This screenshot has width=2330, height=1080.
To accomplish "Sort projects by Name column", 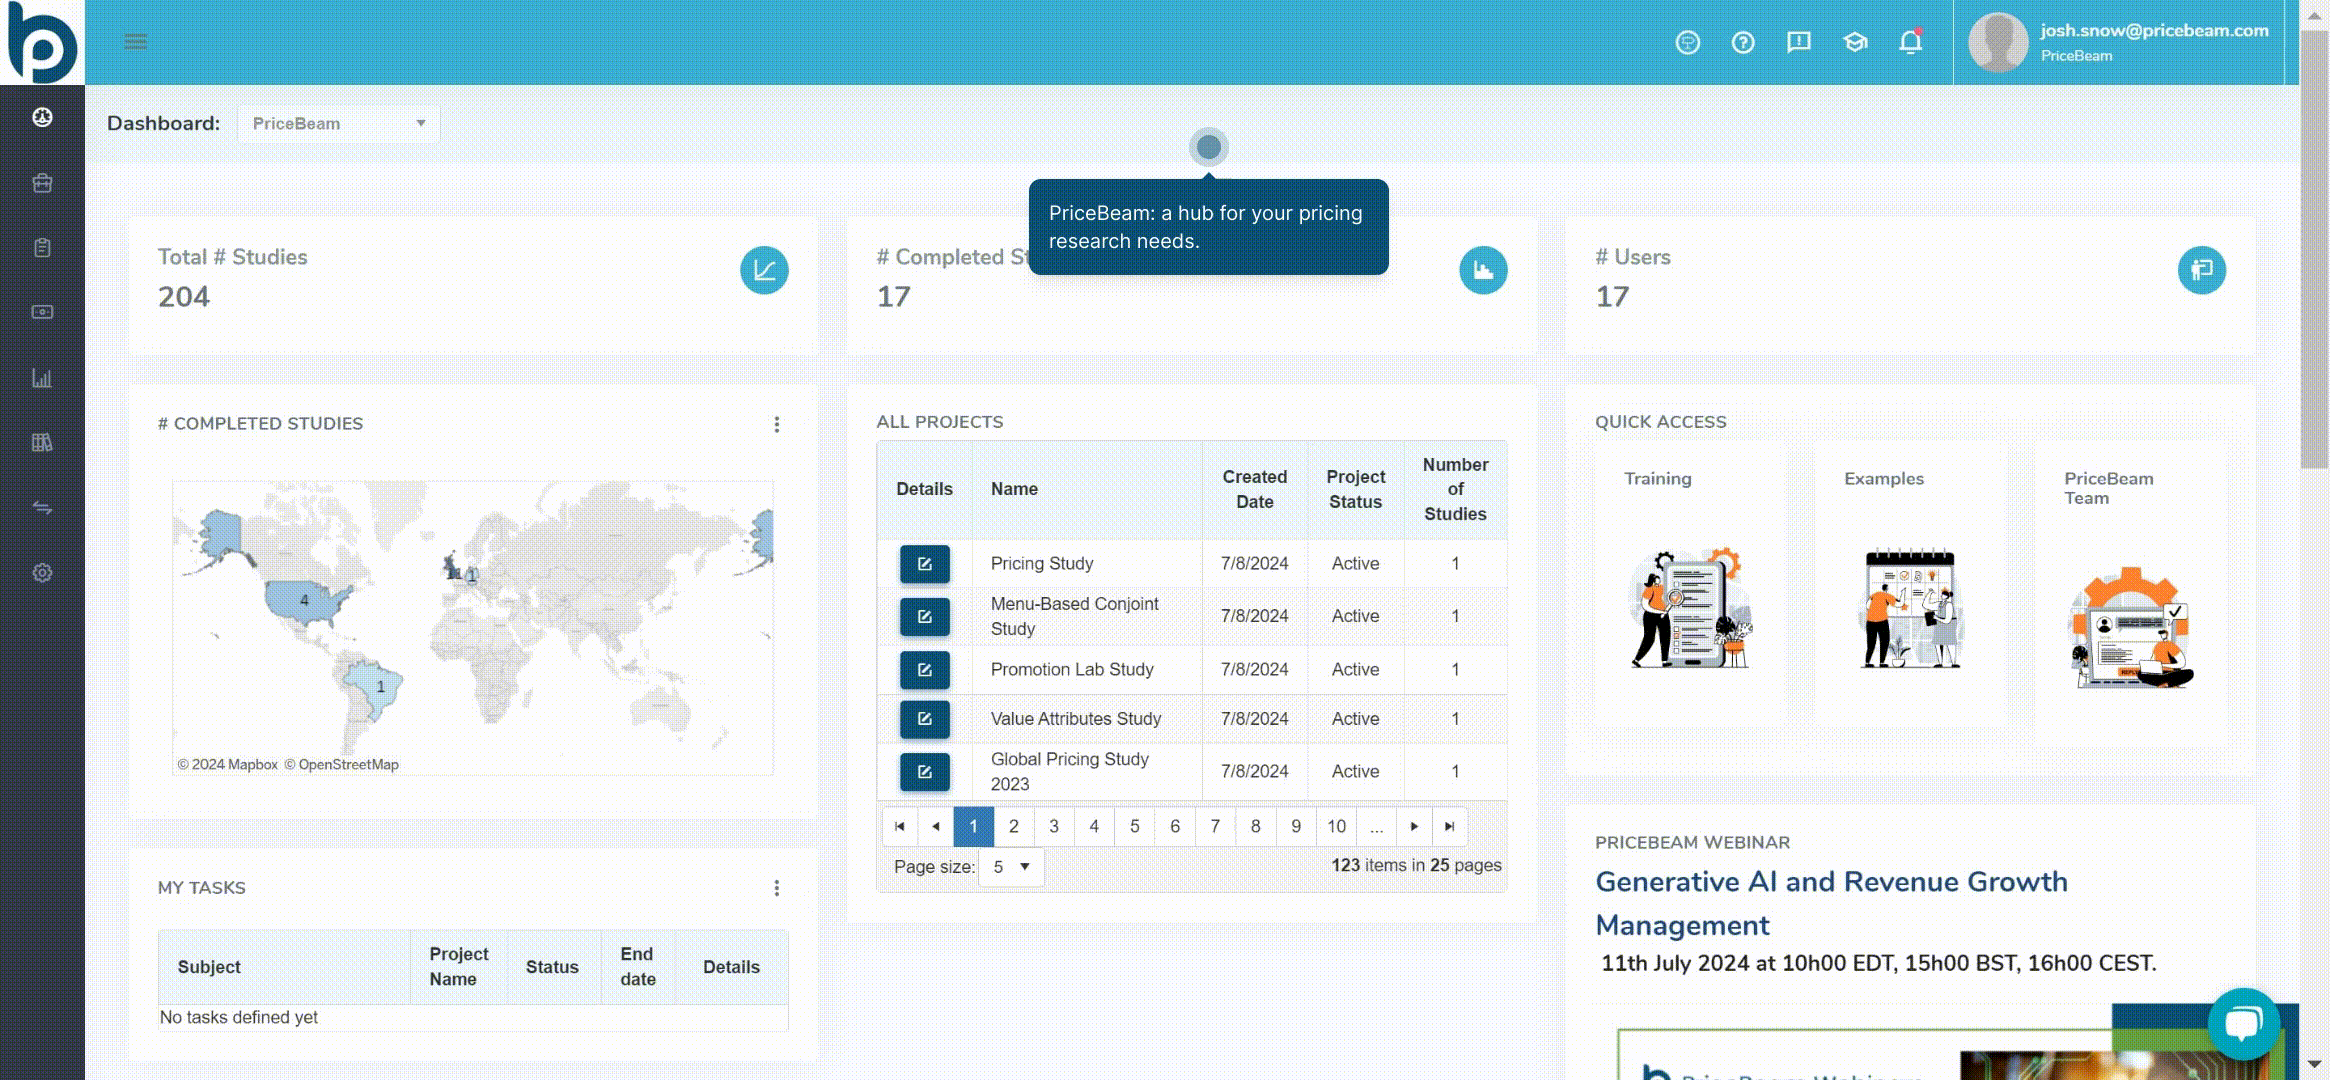I will click(1014, 489).
